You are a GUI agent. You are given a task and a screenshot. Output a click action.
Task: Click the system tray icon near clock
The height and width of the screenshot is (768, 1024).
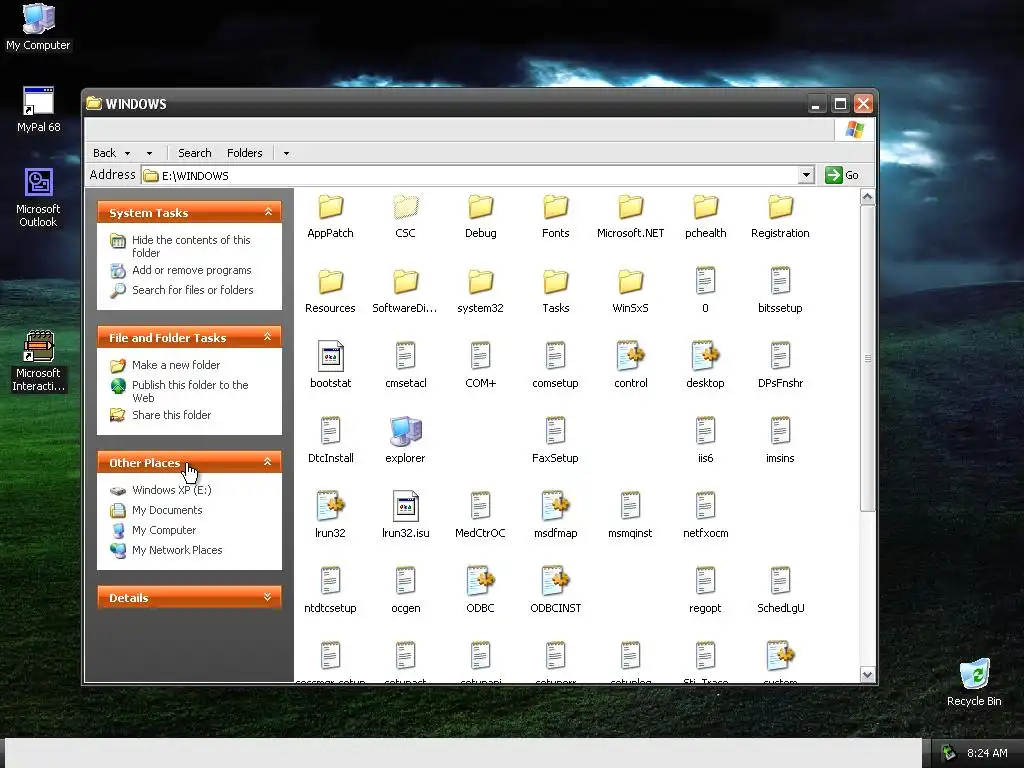[x=948, y=753]
